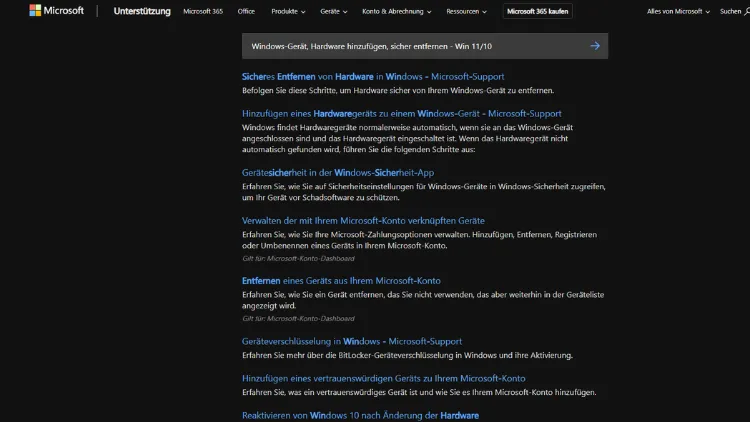
Task: Open Entfernen eines Geräts aus Microsoft-Konto
Action: [x=341, y=281]
